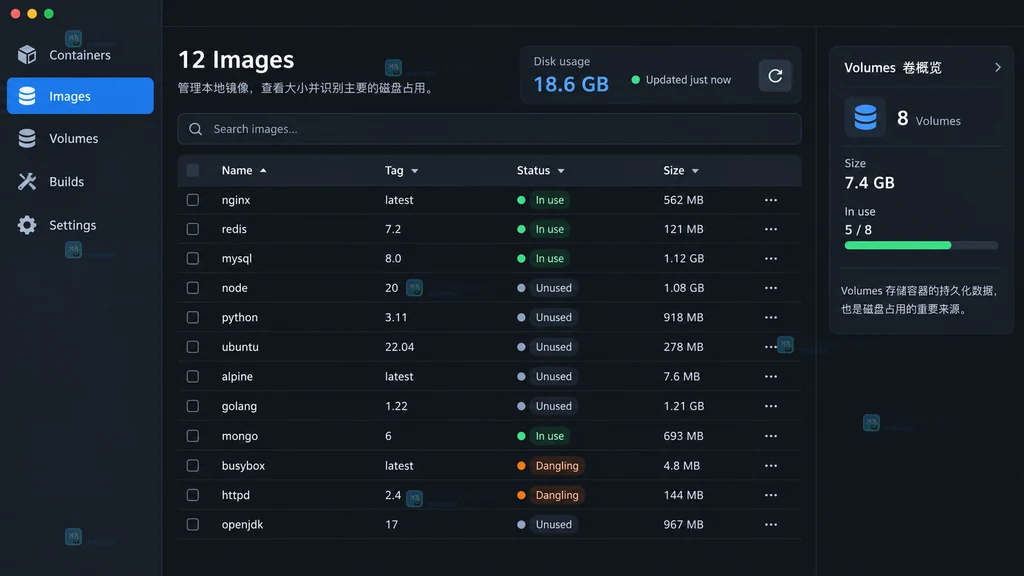The image size is (1024, 576).
Task: Click the 5 / 8 in-use count
Action: (858, 230)
